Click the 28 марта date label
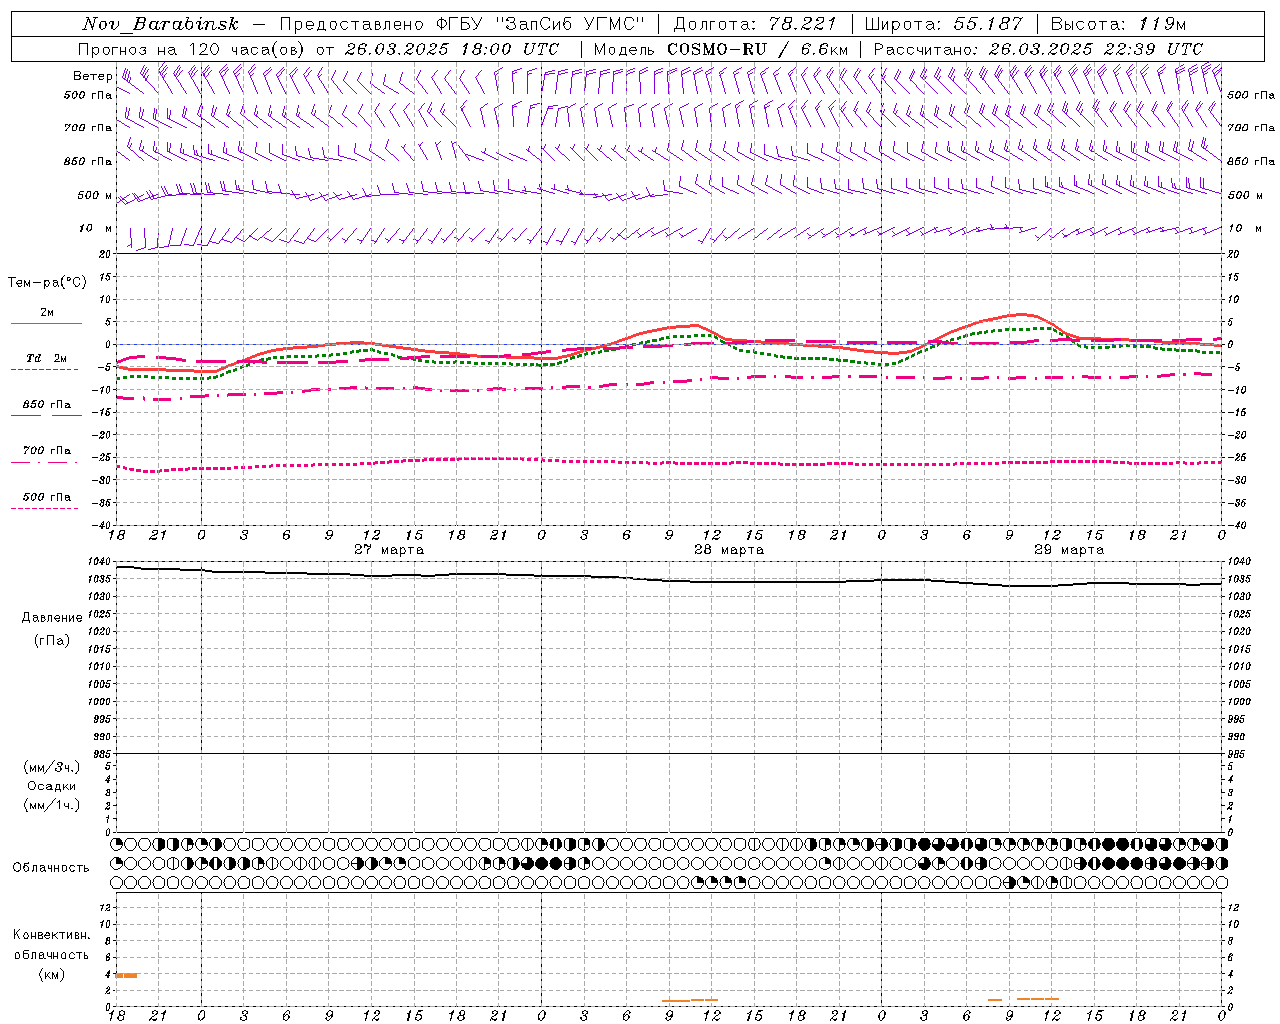The width and height of the screenshot is (1280, 1024). click(x=729, y=550)
